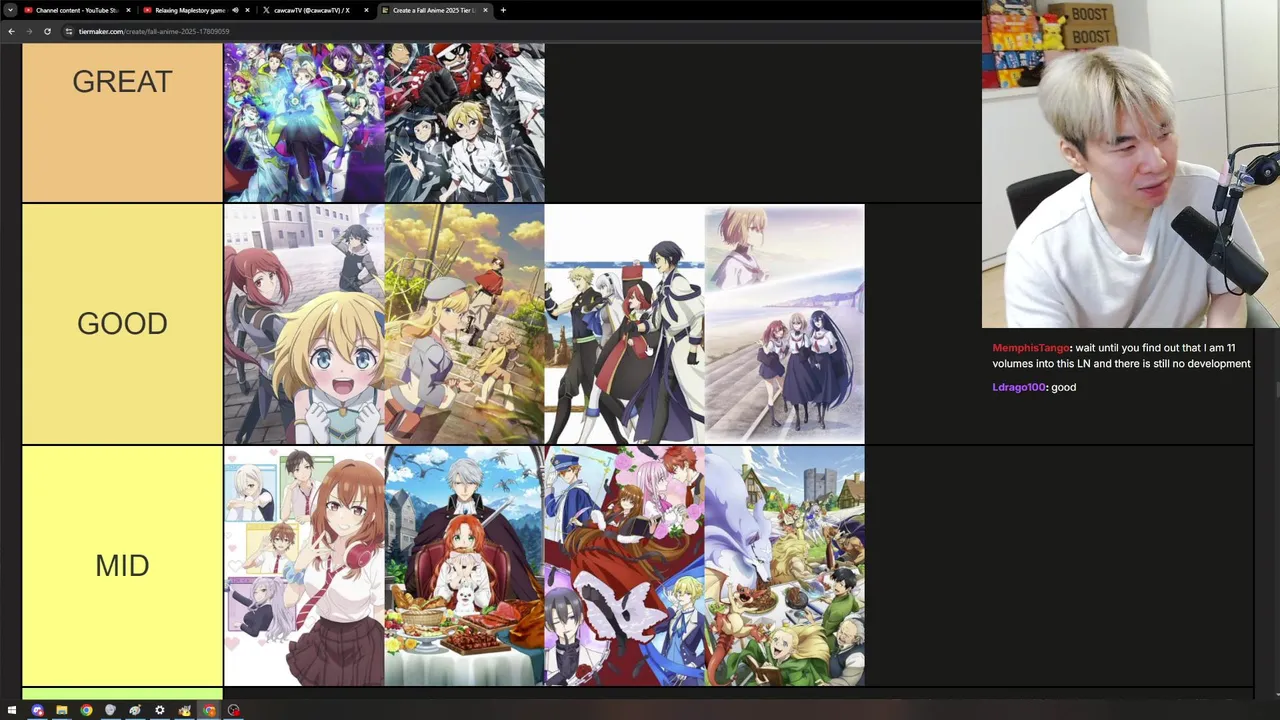Open the Paint palette app in taskbar

tap(135, 711)
